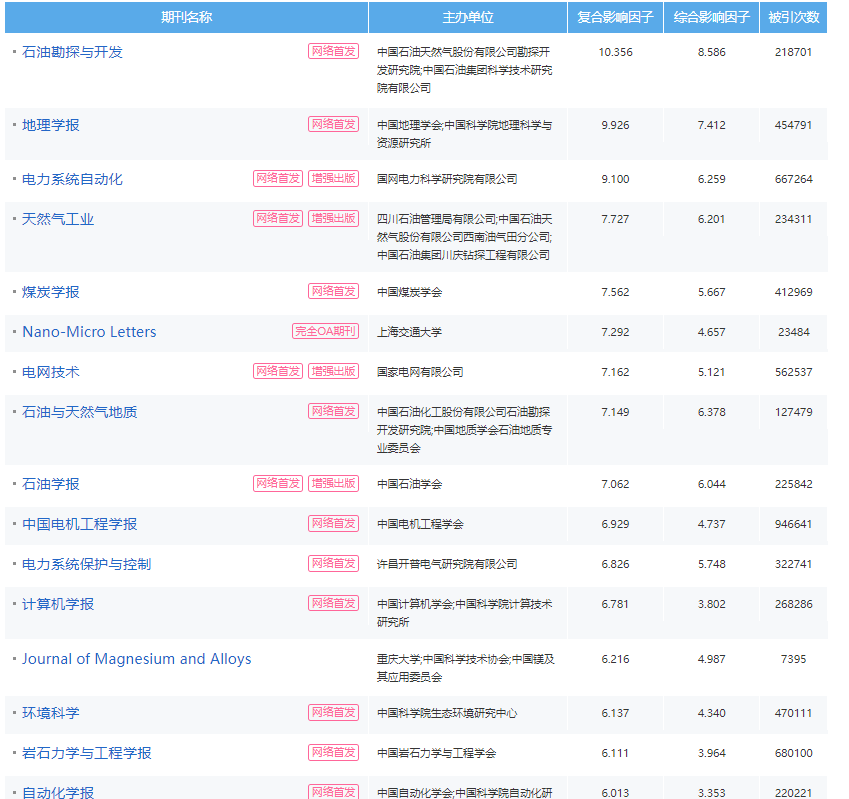Click 增强出版 tag of 电力系统自动化

pos(334,178)
